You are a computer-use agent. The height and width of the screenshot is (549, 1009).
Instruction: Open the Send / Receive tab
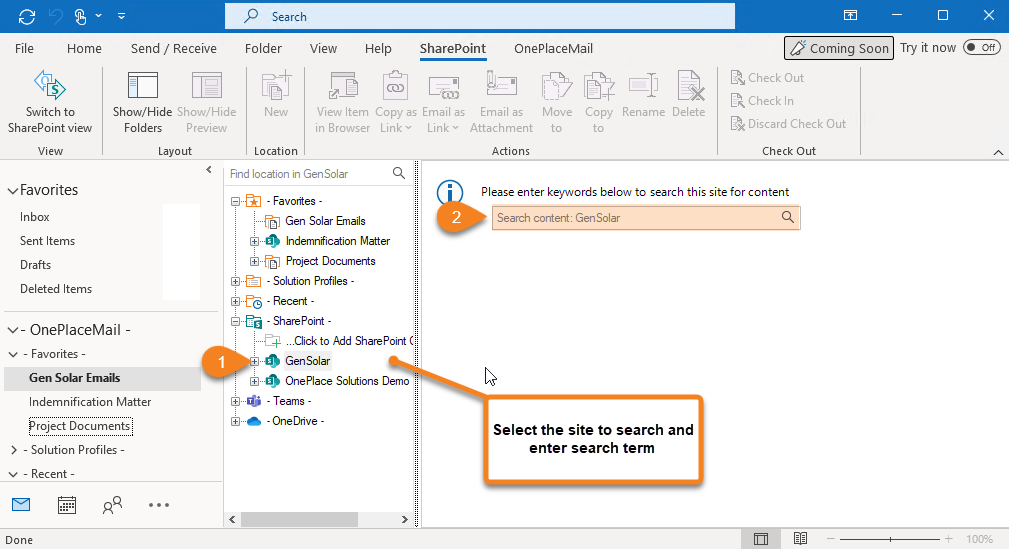tap(174, 48)
